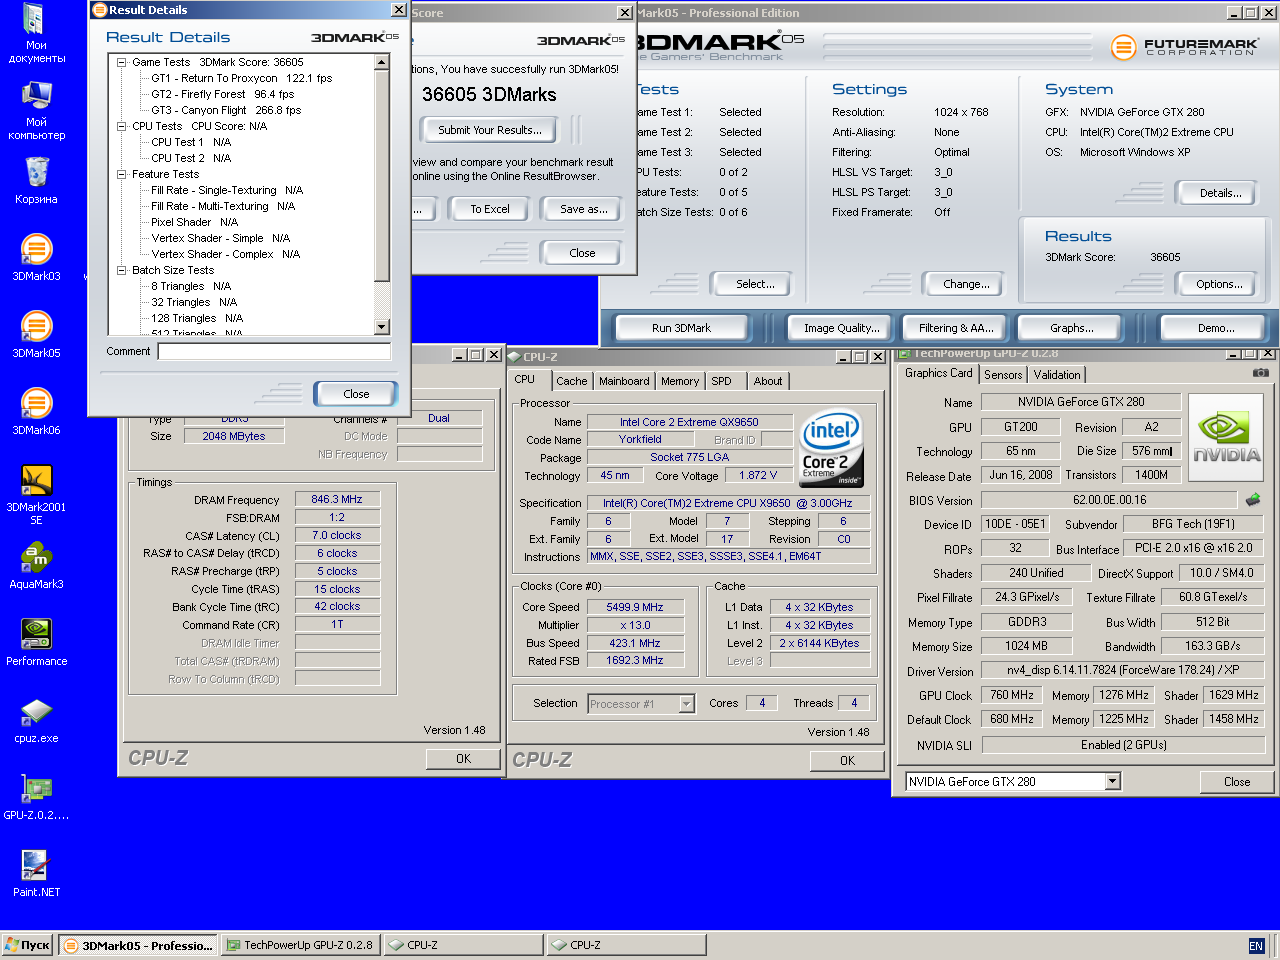
Task: Click the result tree scrollbar up arrow
Action: (381, 62)
